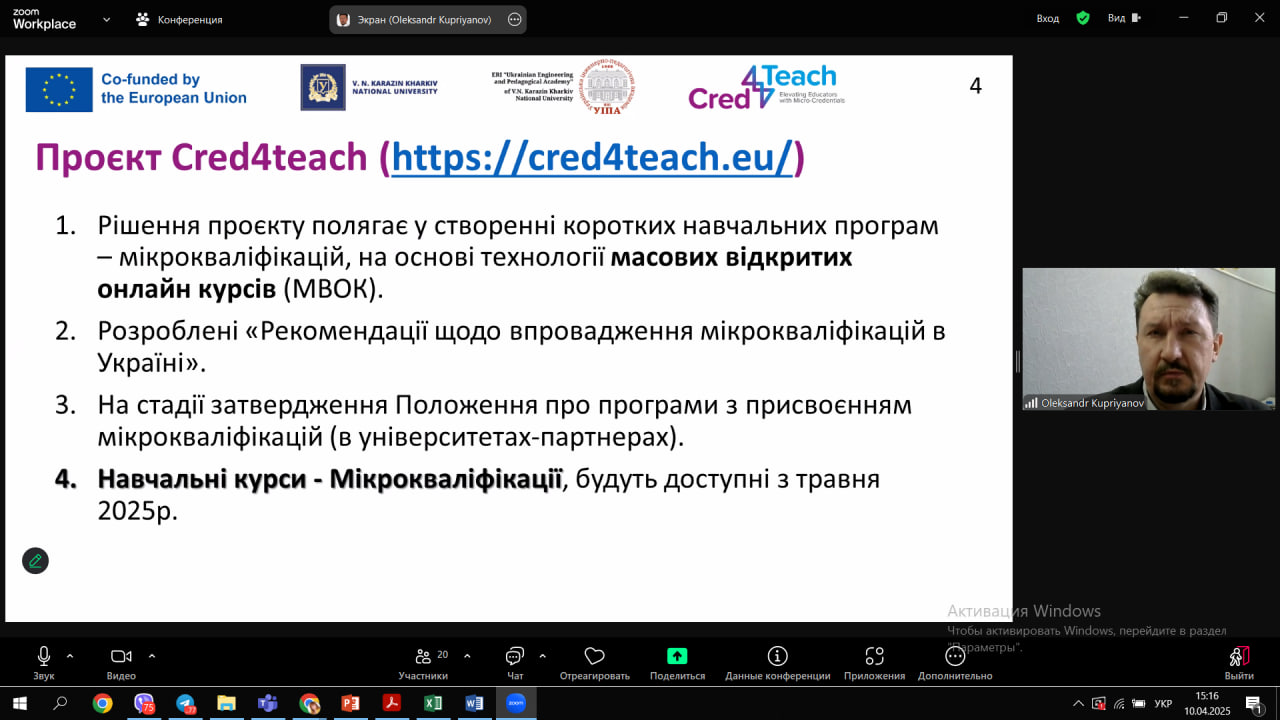
Task: Expand video options arrow next to Видео
Action: (x=152, y=656)
